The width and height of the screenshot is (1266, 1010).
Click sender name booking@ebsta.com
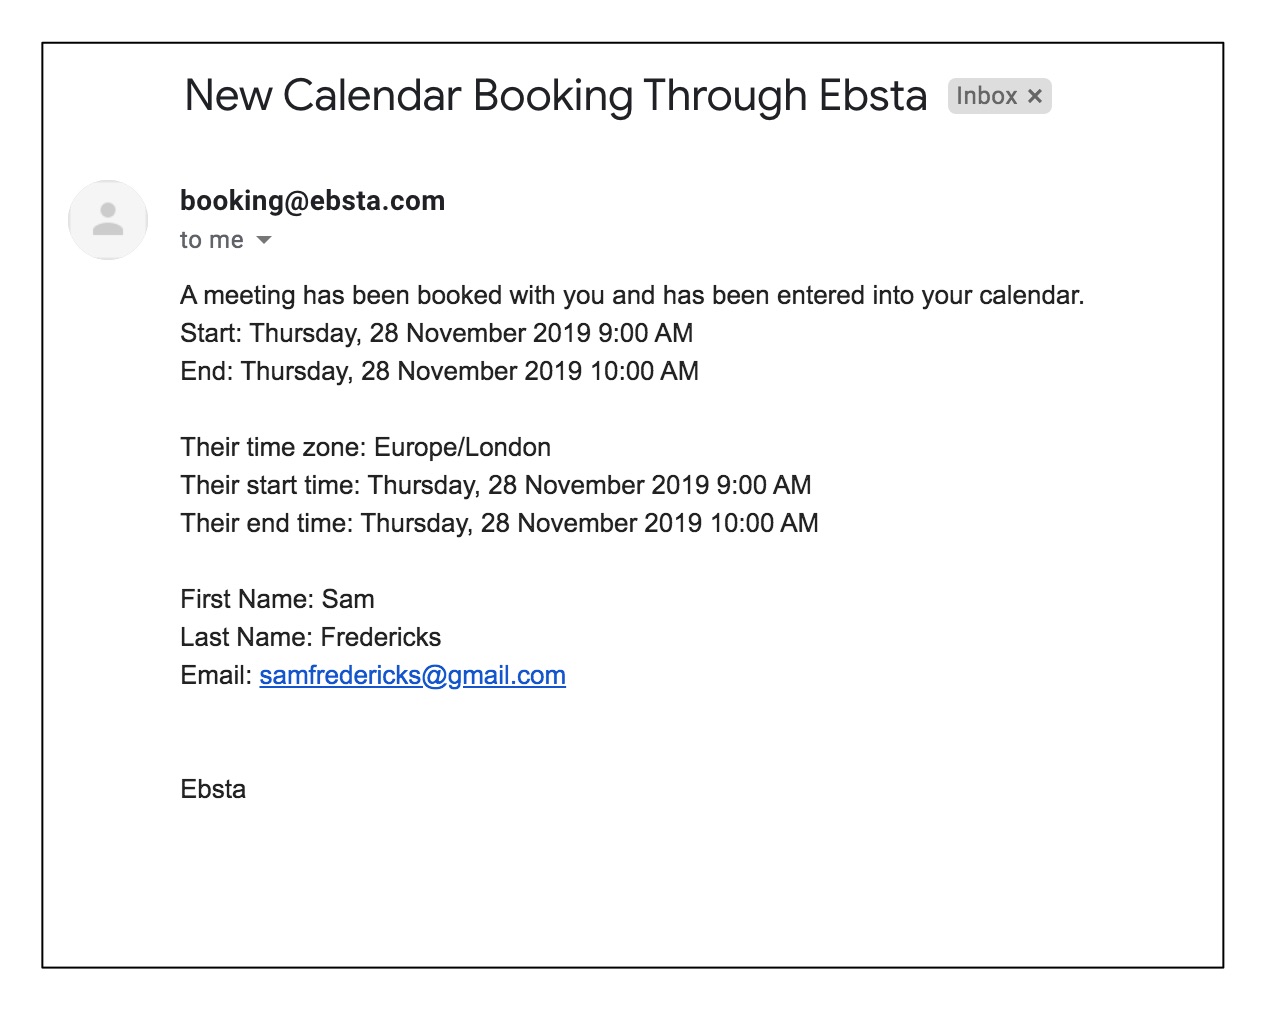312,201
